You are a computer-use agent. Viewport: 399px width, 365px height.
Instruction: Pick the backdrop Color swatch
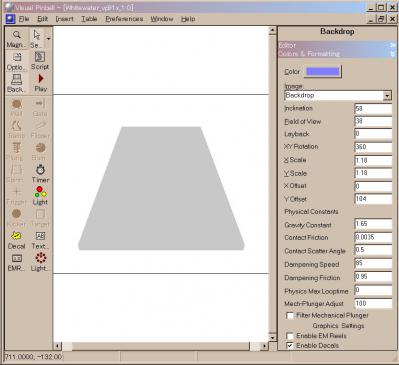(323, 72)
